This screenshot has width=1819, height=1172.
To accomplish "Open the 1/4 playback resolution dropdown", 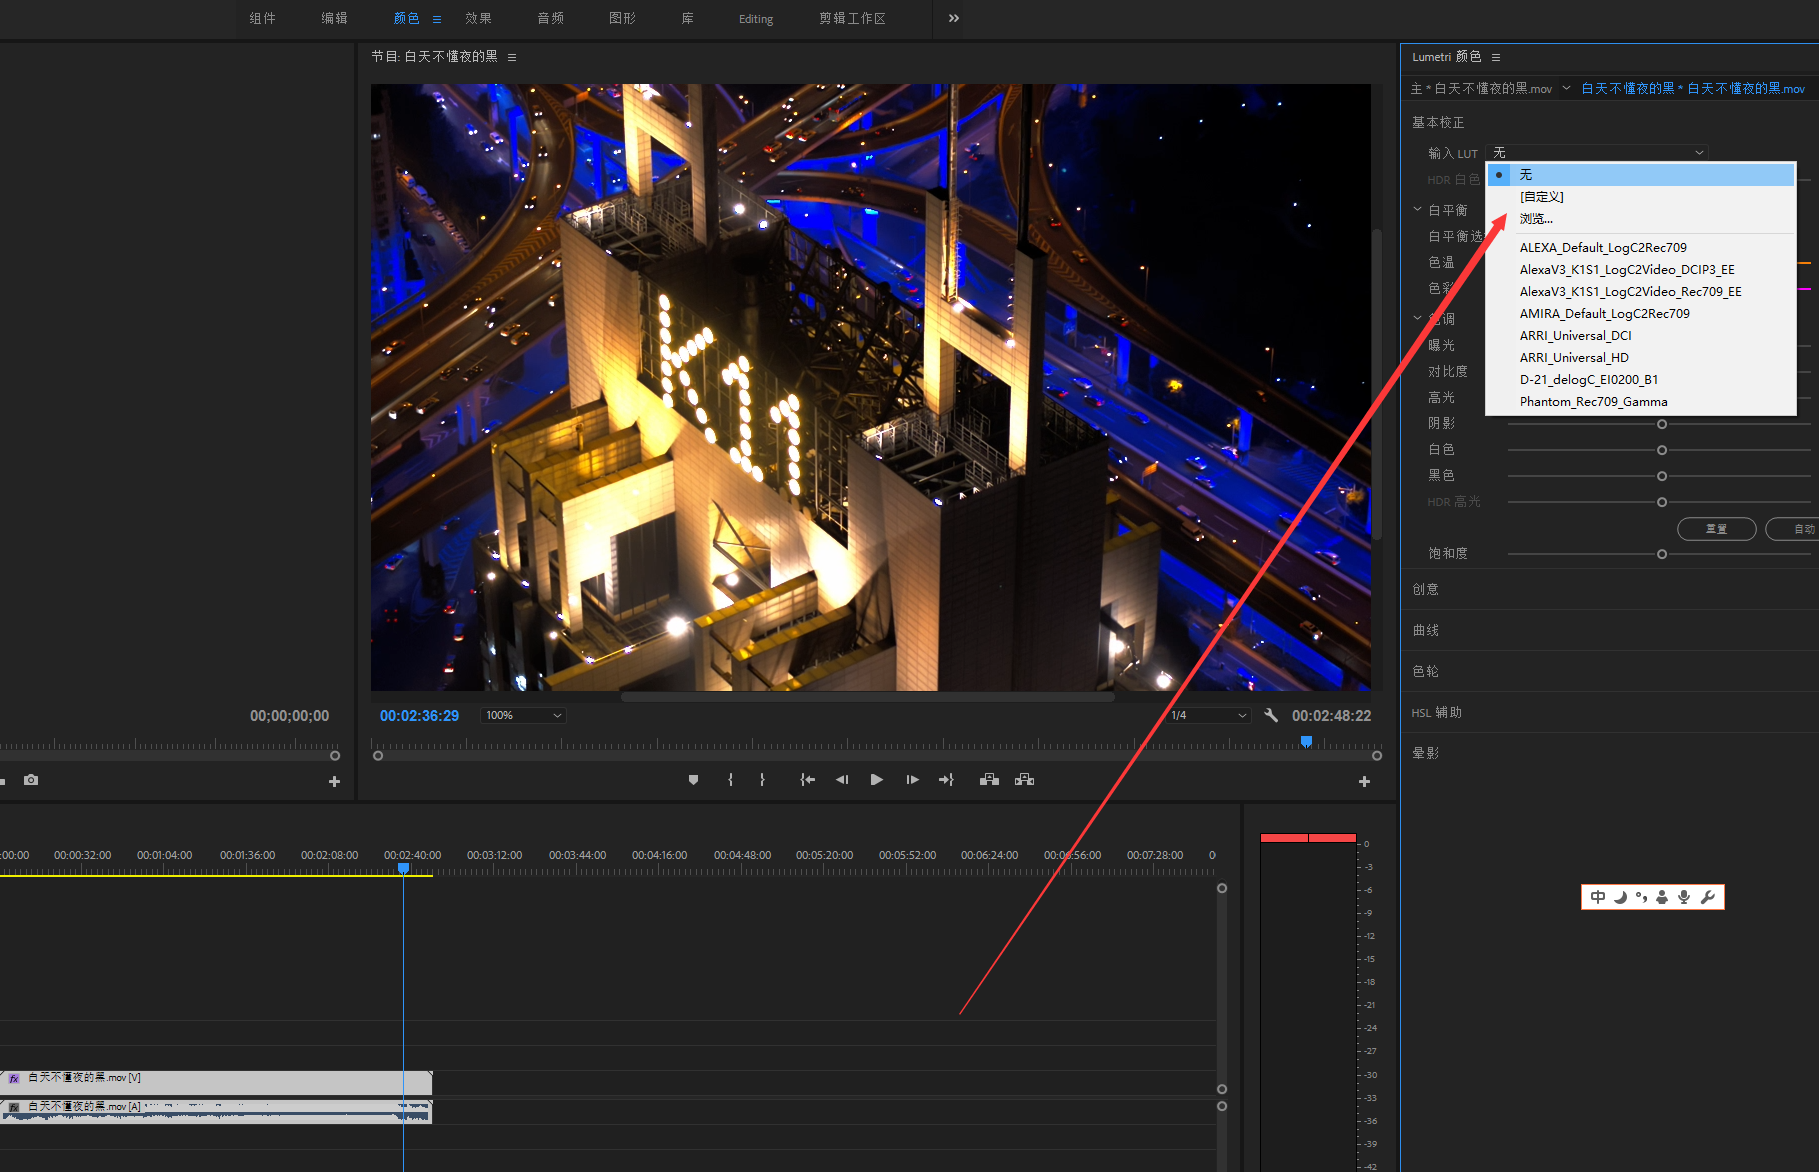I will click(1208, 715).
